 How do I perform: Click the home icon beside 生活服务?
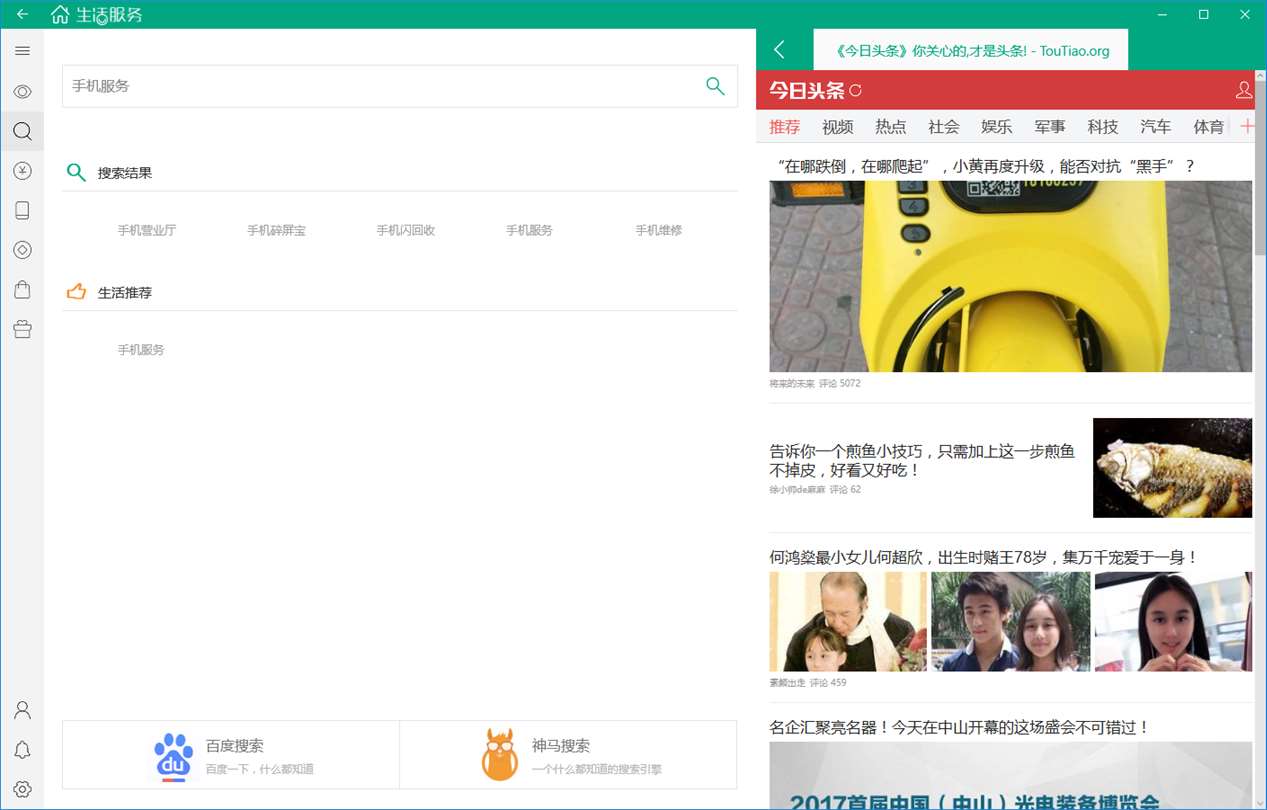[60, 14]
